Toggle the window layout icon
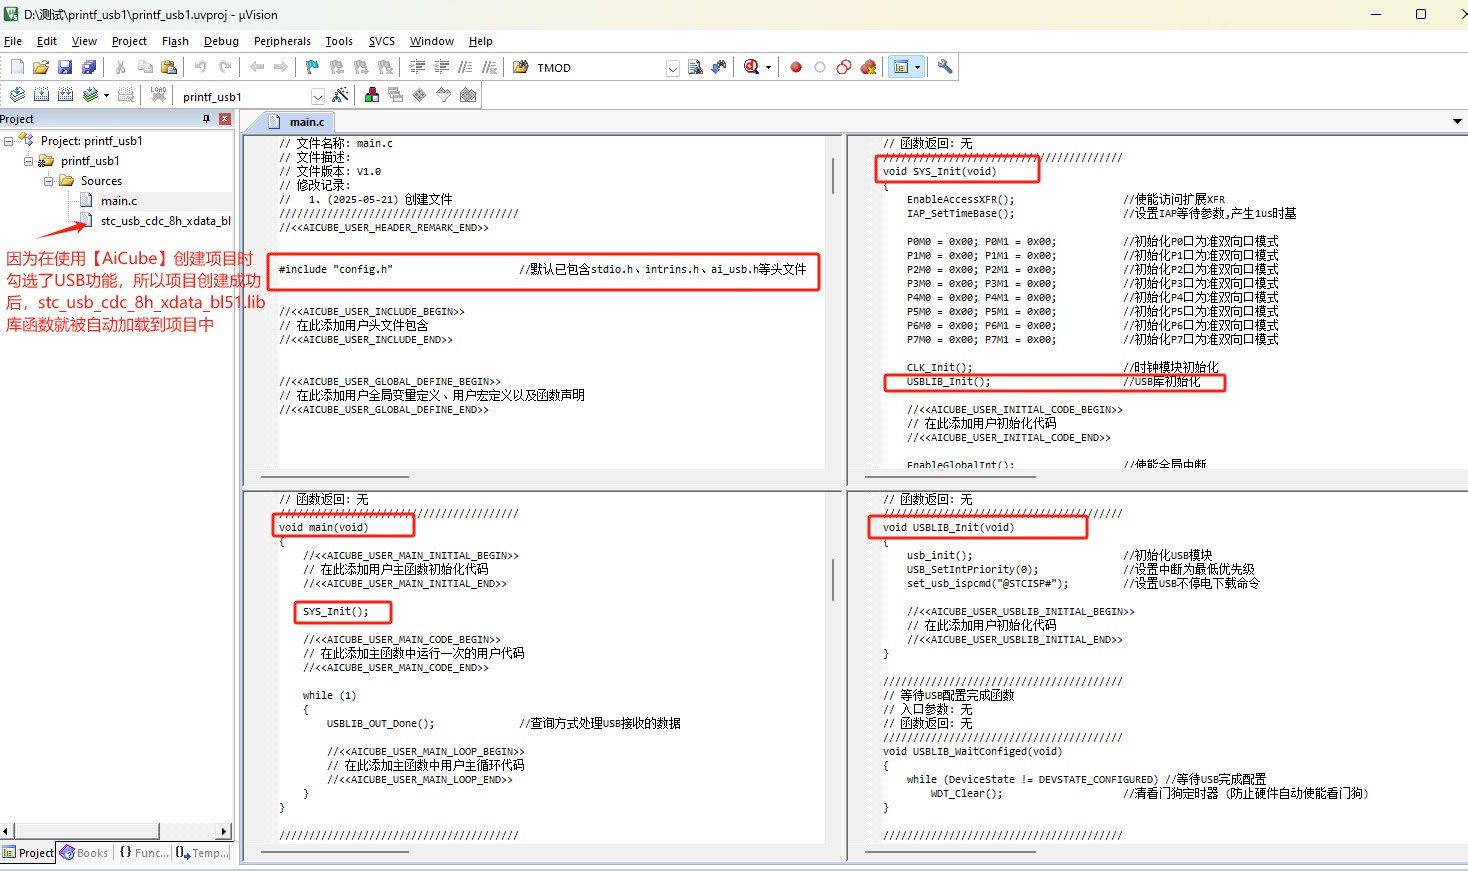Viewport: 1468px width, 871px height. coord(901,67)
